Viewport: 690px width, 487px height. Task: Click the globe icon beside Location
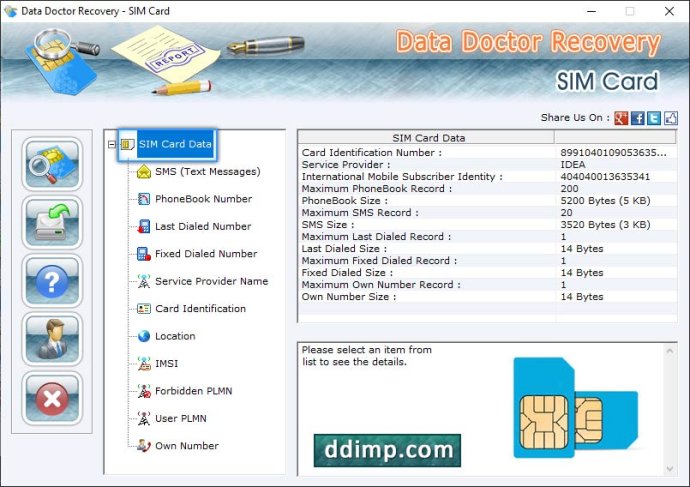[144, 336]
